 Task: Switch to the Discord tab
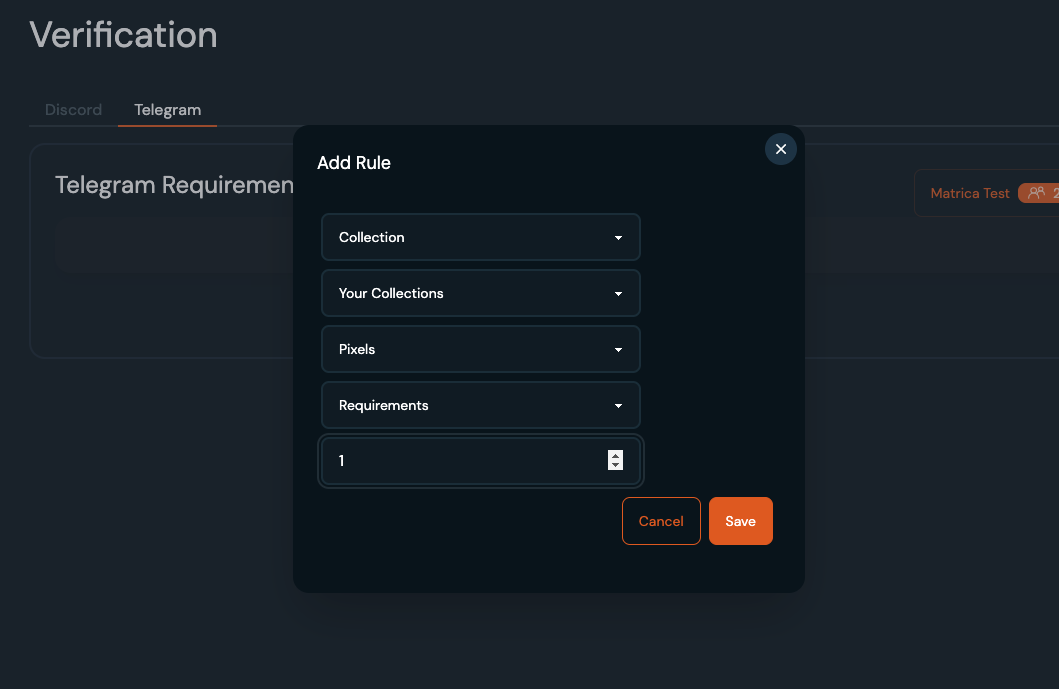click(x=73, y=110)
